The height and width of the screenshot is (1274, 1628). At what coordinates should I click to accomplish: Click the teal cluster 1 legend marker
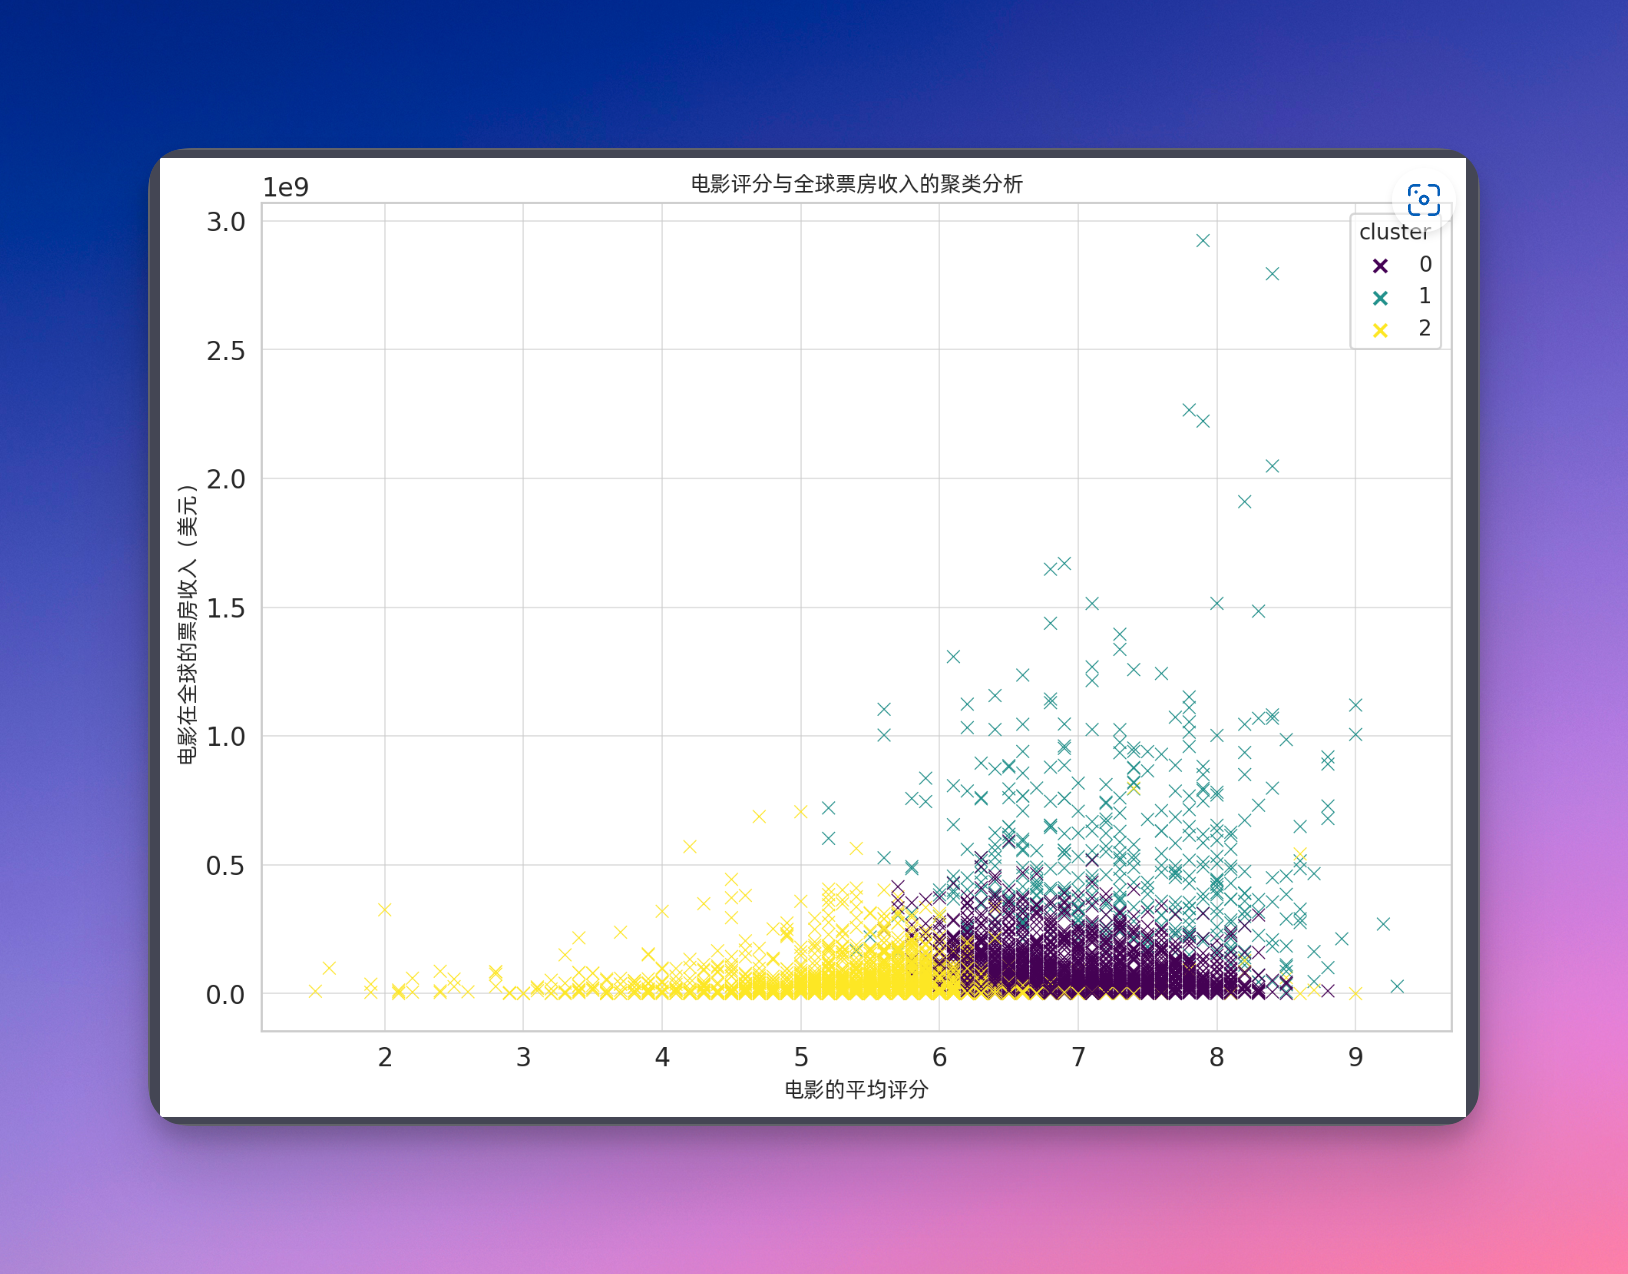click(1380, 298)
